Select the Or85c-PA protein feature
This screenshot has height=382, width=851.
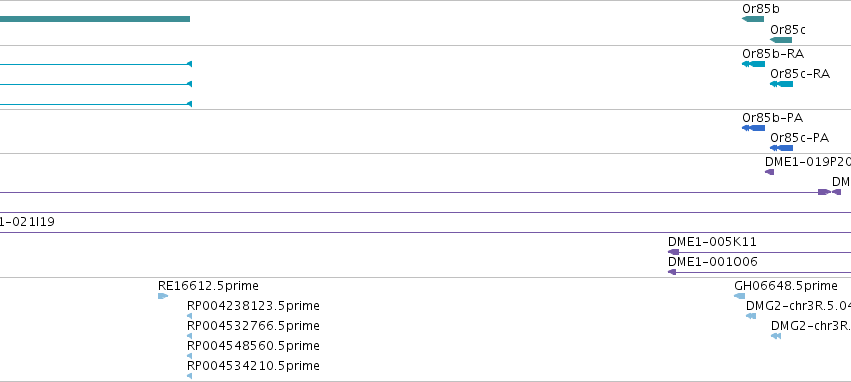(782, 148)
